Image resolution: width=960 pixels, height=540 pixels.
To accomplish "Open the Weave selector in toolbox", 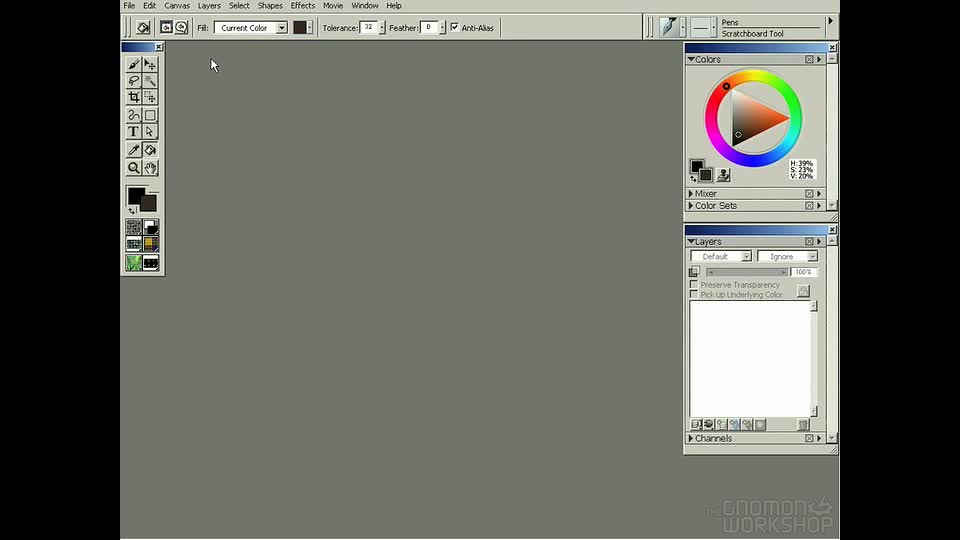I will point(151,245).
